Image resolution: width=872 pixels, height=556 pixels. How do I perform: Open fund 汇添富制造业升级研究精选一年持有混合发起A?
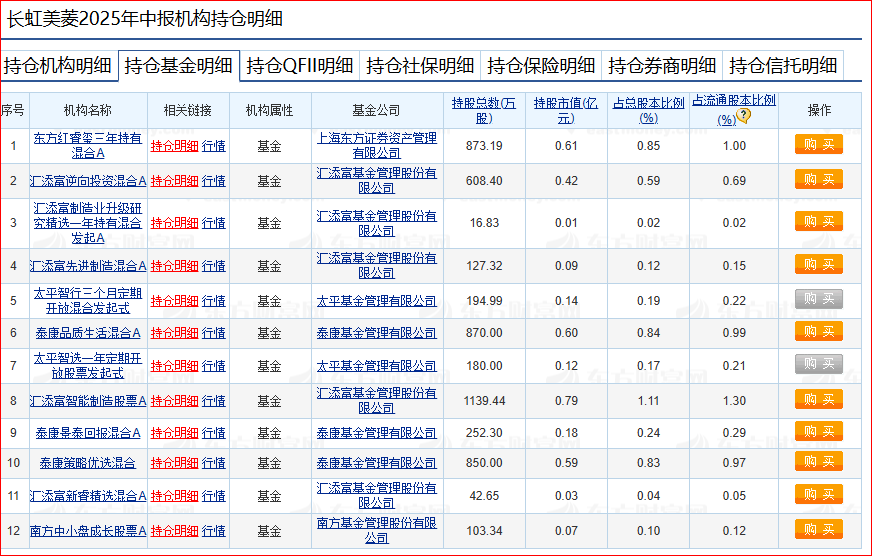(x=88, y=222)
